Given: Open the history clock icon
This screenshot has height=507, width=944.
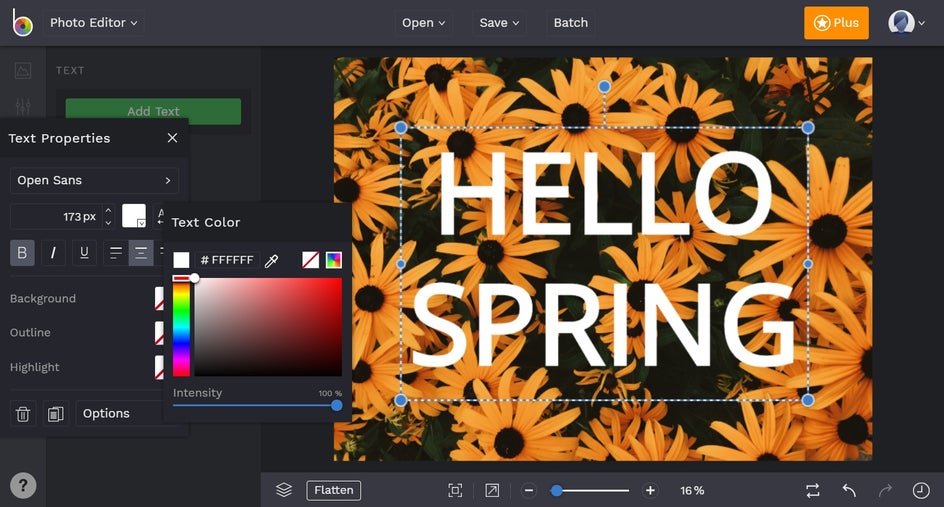Looking at the screenshot, I should tap(921, 490).
